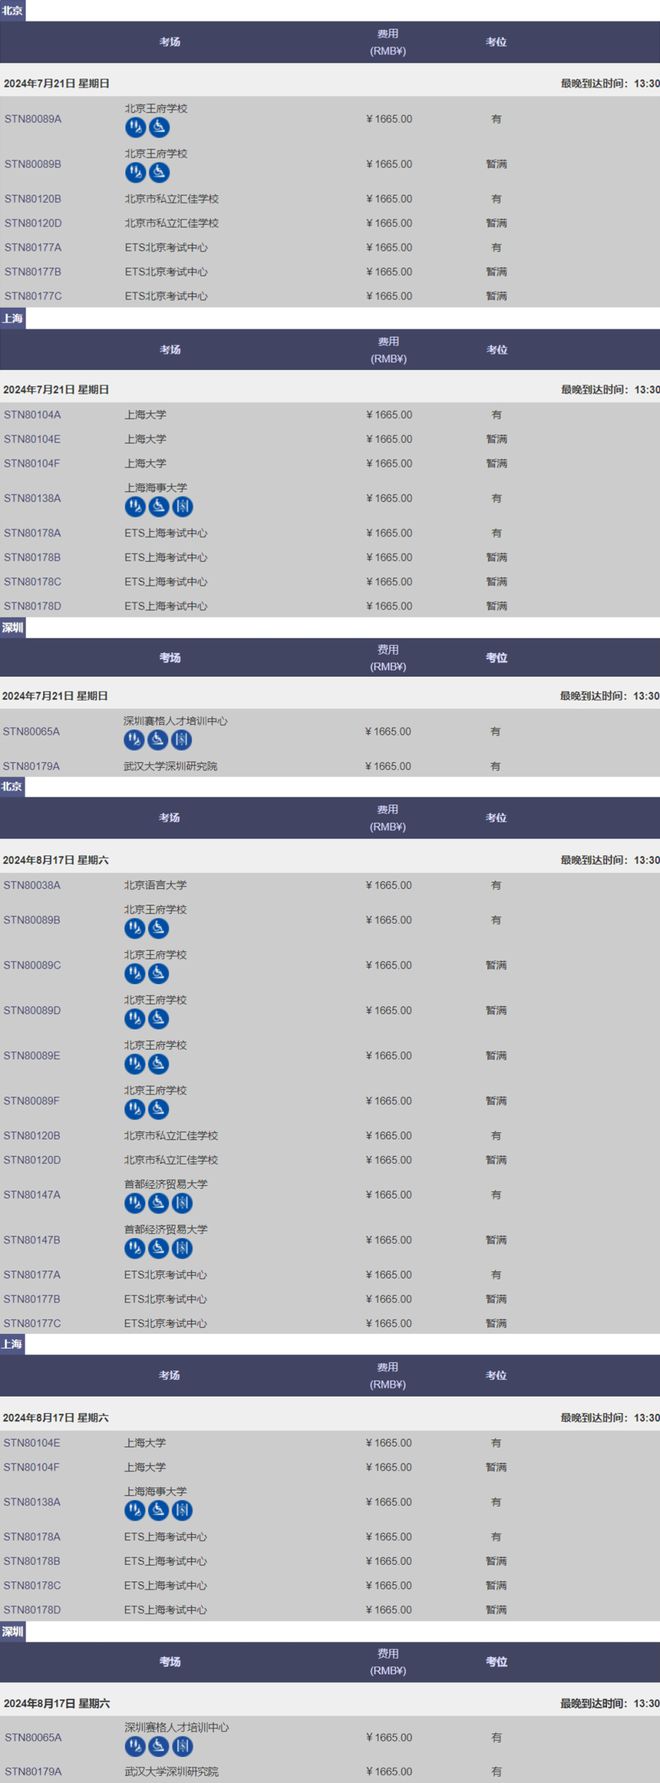660x1783 pixels.
Task: Click venue name 北京语言大学
Action: tap(155, 885)
